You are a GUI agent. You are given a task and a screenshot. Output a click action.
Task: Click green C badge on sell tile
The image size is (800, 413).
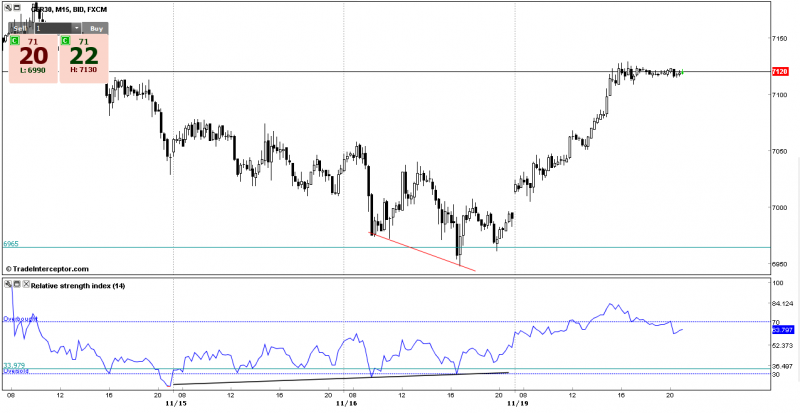pyautogui.click(x=15, y=41)
